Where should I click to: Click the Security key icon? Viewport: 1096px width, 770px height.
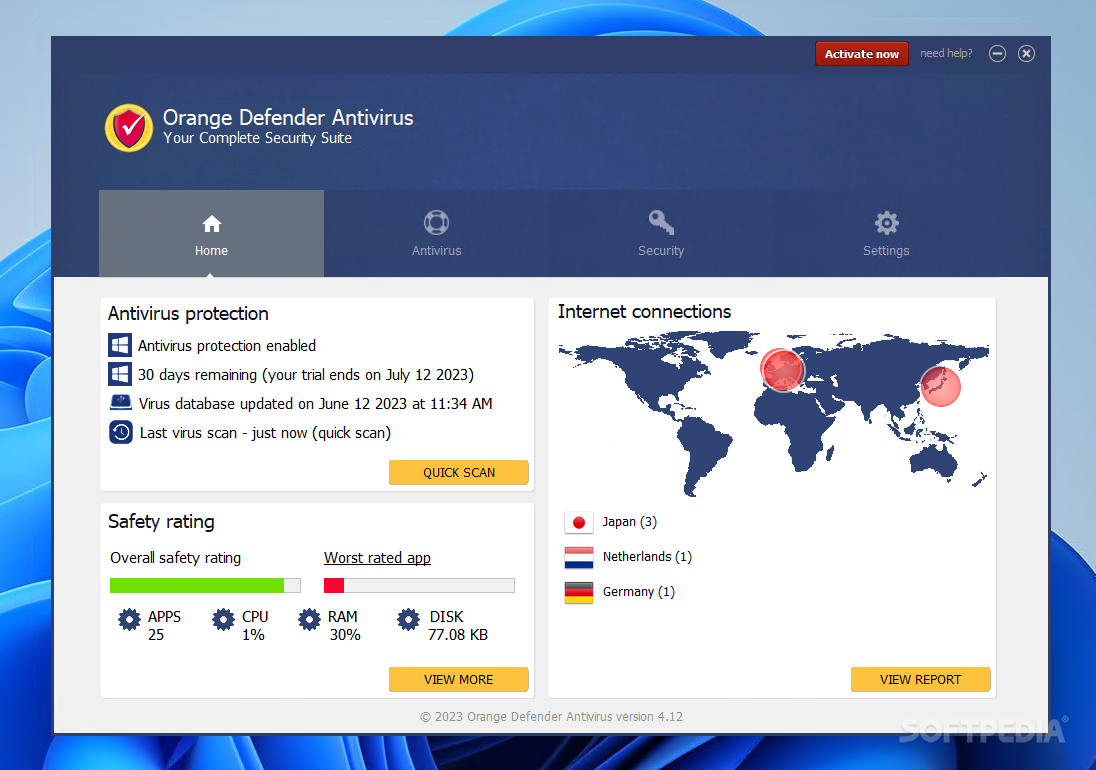click(x=661, y=222)
